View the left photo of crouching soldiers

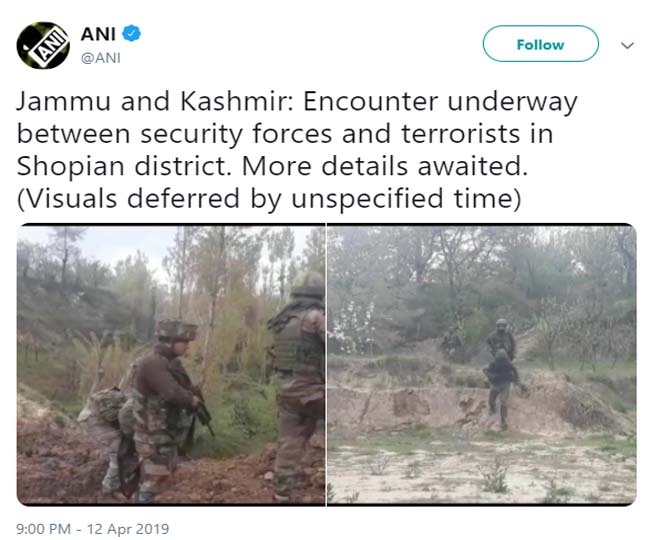click(171, 365)
